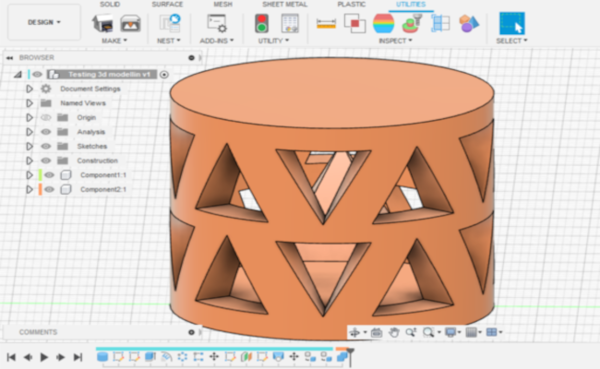The image size is (600, 369).
Task: Click the Zebra Analysis rainbow icon
Action: point(383,23)
